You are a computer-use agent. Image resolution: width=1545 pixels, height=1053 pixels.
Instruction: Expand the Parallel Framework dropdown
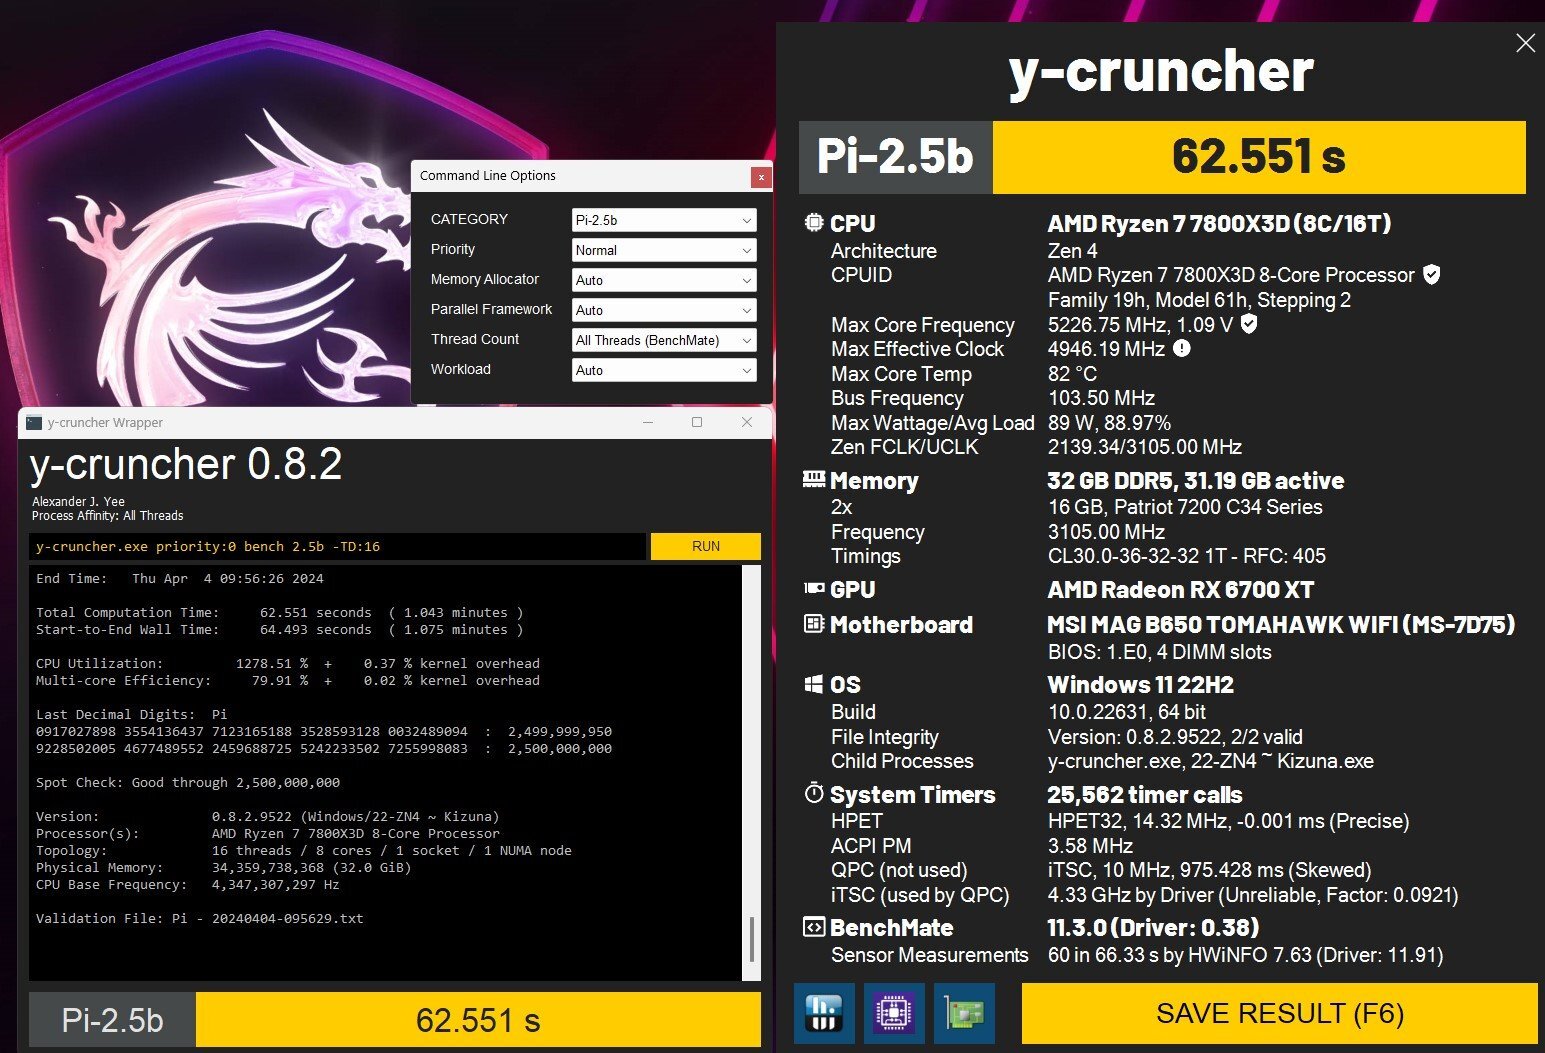664,310
